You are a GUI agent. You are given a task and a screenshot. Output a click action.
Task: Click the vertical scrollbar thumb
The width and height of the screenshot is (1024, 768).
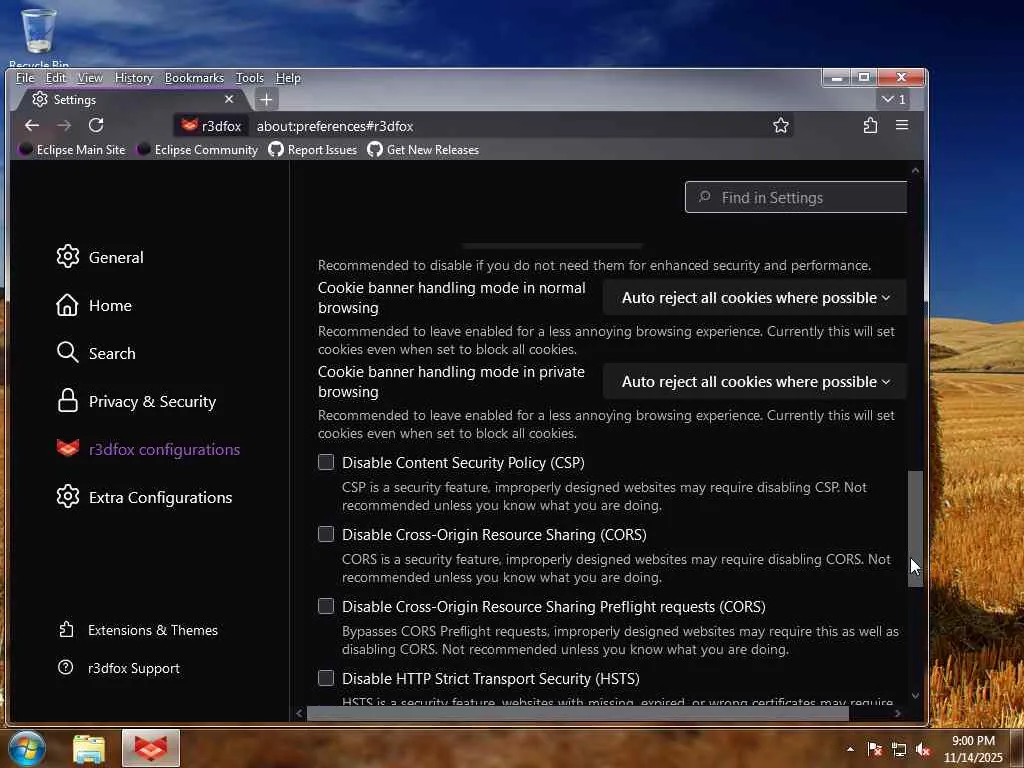point(915,529)
